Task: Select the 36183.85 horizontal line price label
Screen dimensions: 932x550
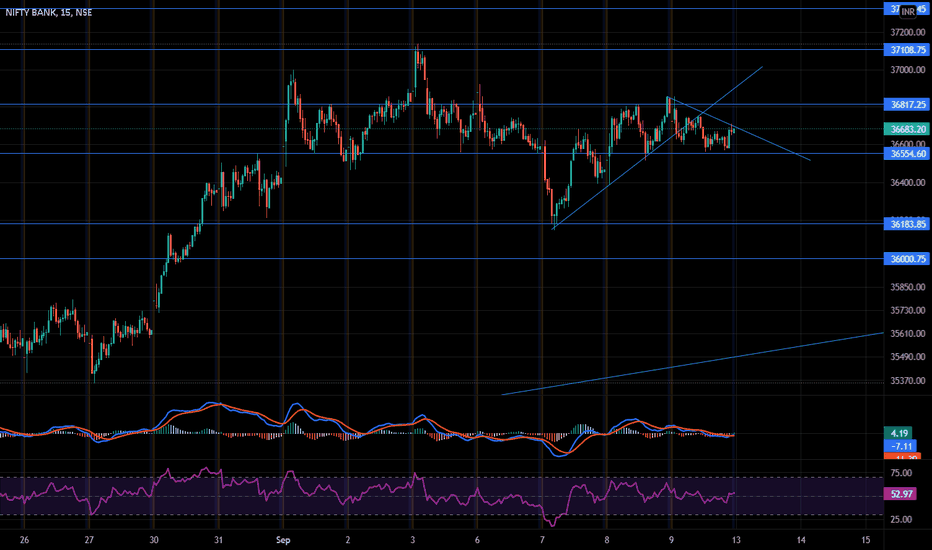Action: click(x=906, y=224)
